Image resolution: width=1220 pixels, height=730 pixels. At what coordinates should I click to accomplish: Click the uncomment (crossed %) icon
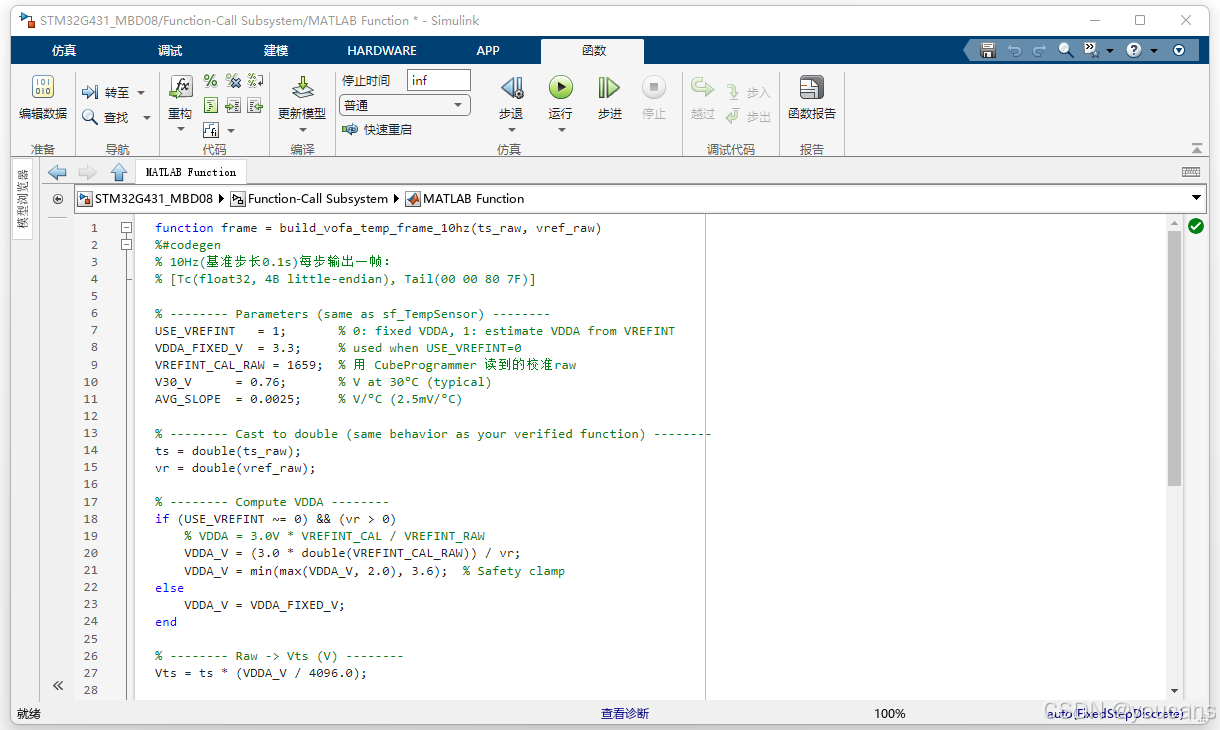233,81
